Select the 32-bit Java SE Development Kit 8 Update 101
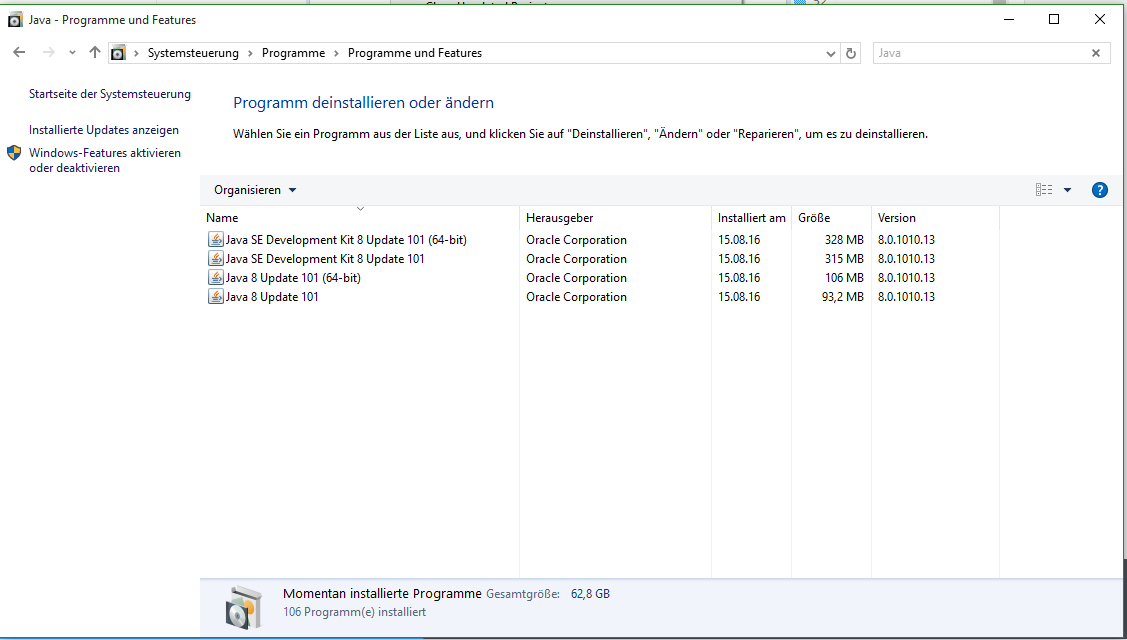Image resolution: width=1127 pixels, height=640 pixels. (325, 259)
